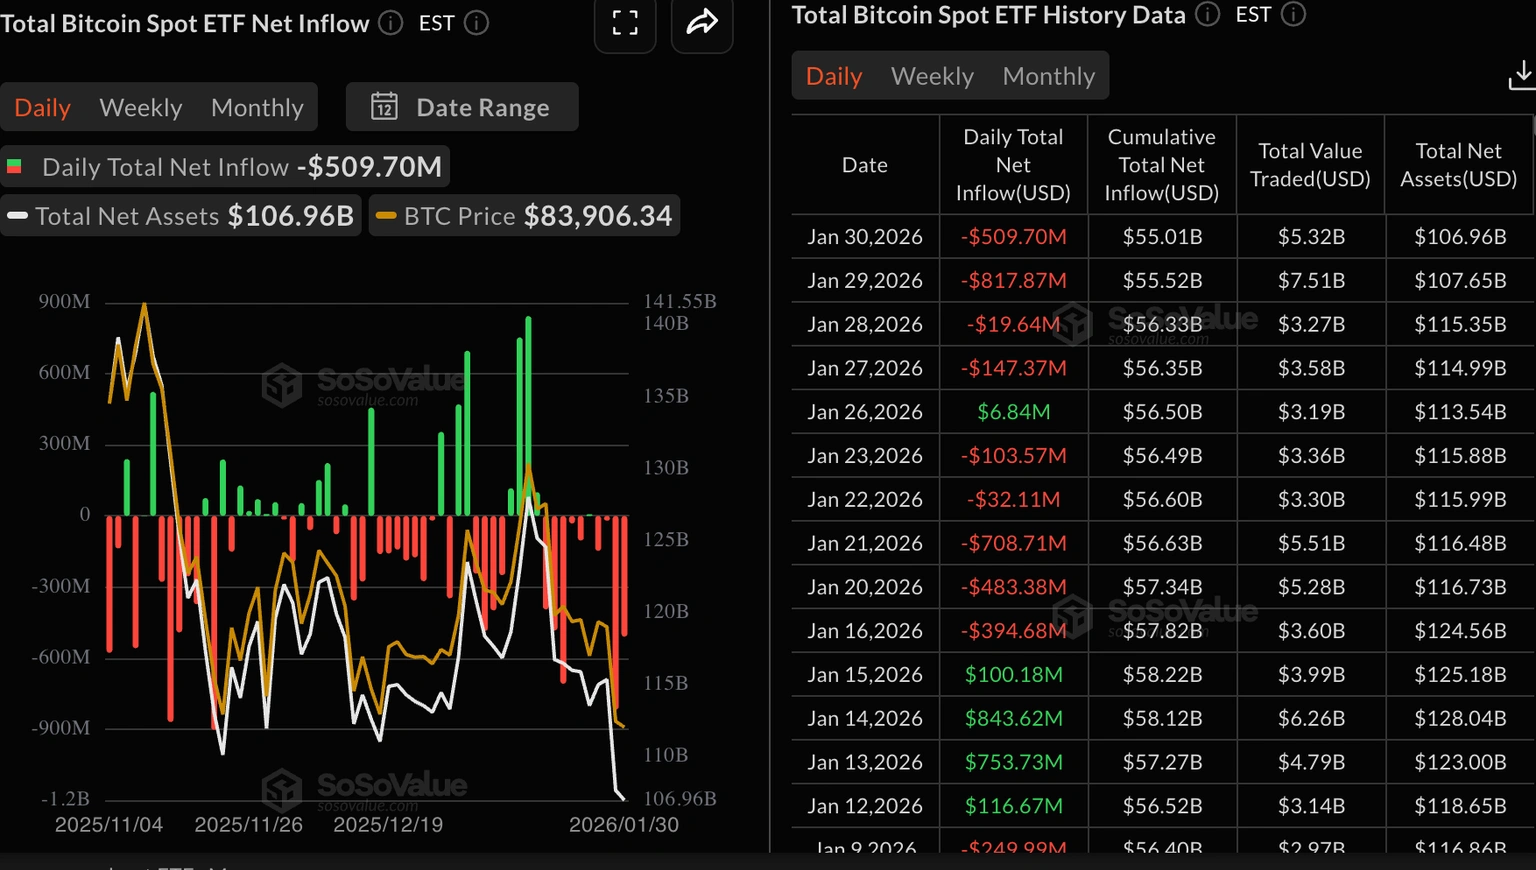The image size is (1536, 870).
Task: Select the Monthly tab in history table
Action: (1048, 75)
